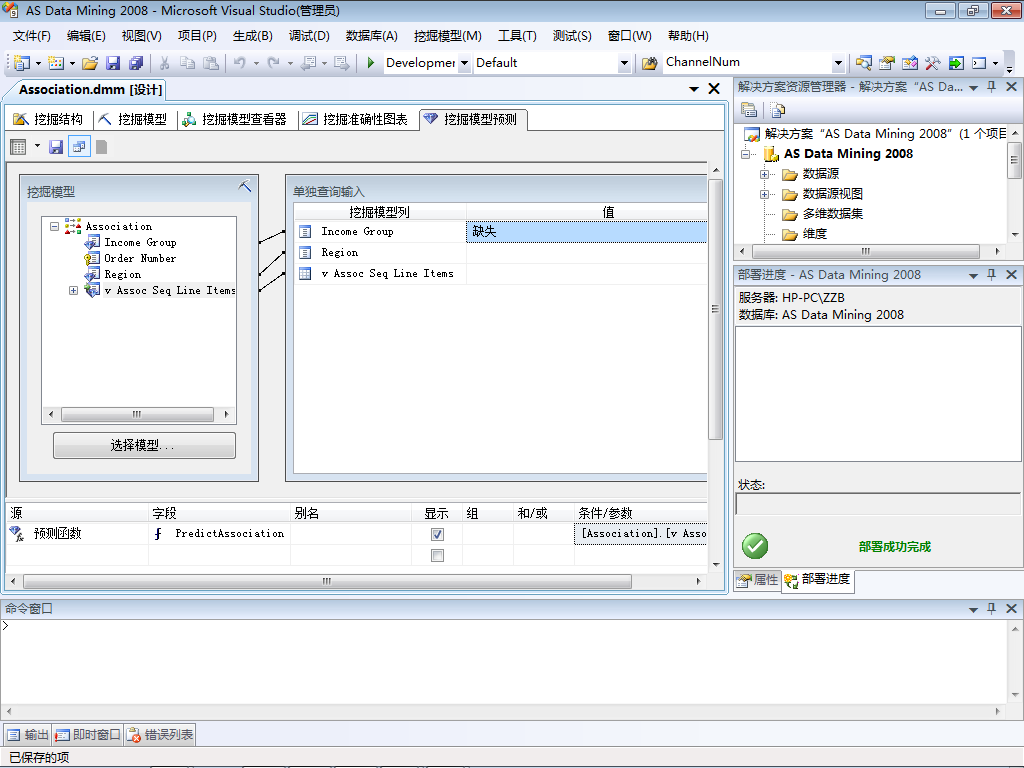This screenshot has width=1024, height=768.
Task: Click the PredictAssociation field cell
Action: coord(219,534)
